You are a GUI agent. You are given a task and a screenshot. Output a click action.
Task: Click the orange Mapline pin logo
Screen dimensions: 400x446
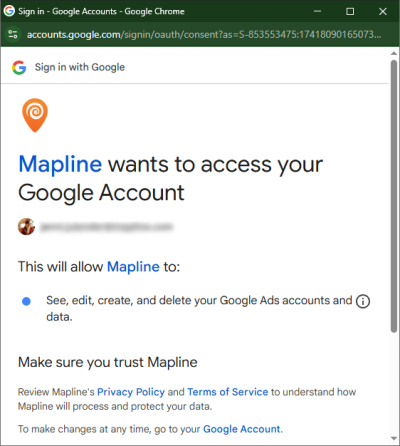(35, 115)
